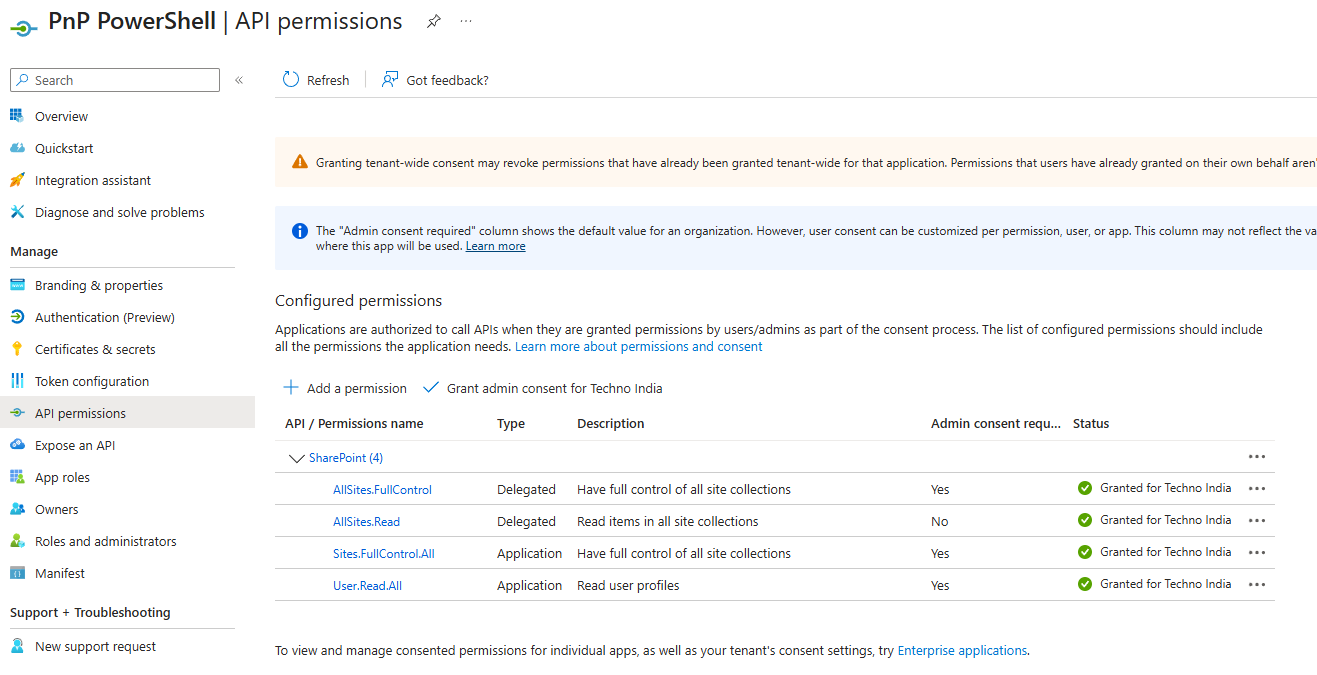Collapse the sidebar with the double chevron
The height and width of the screenshot is (675, 1317).
tap(239, 80)
